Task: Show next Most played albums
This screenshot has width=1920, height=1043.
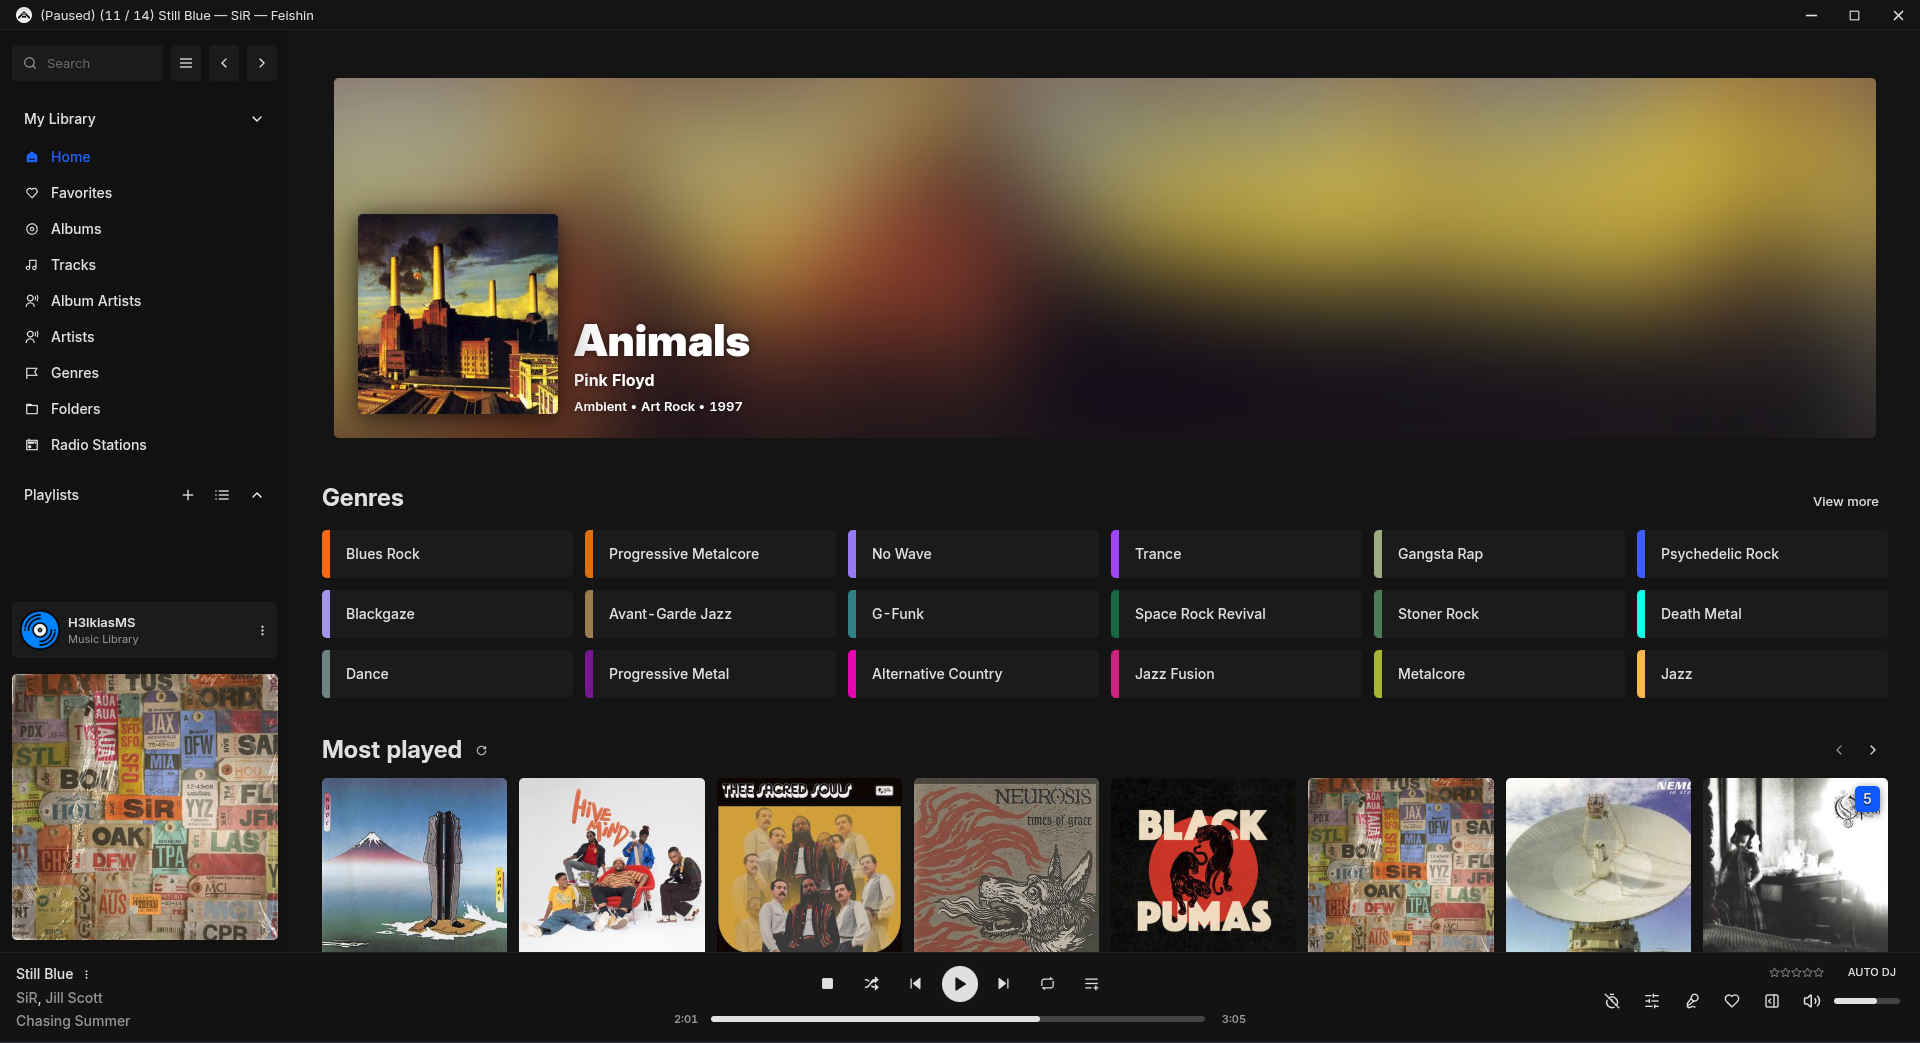Action: click(1873, 750)
